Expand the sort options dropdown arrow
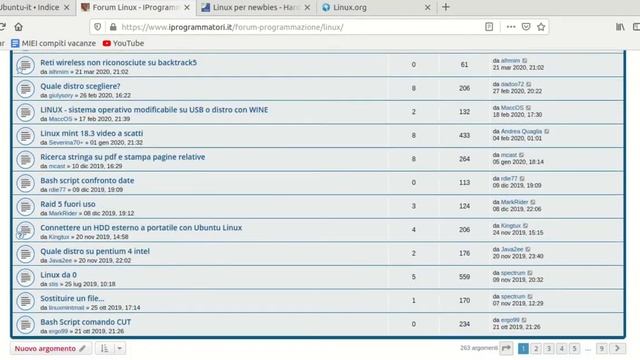Viewport: 640px width, 360px height. (x=120, y=349)
